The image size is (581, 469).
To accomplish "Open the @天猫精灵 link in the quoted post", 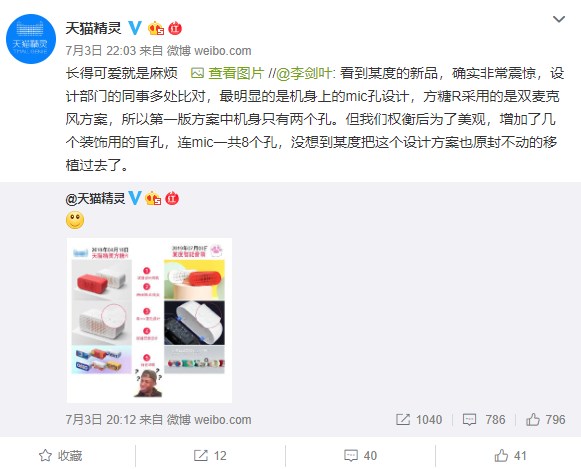I will point(95,199).
